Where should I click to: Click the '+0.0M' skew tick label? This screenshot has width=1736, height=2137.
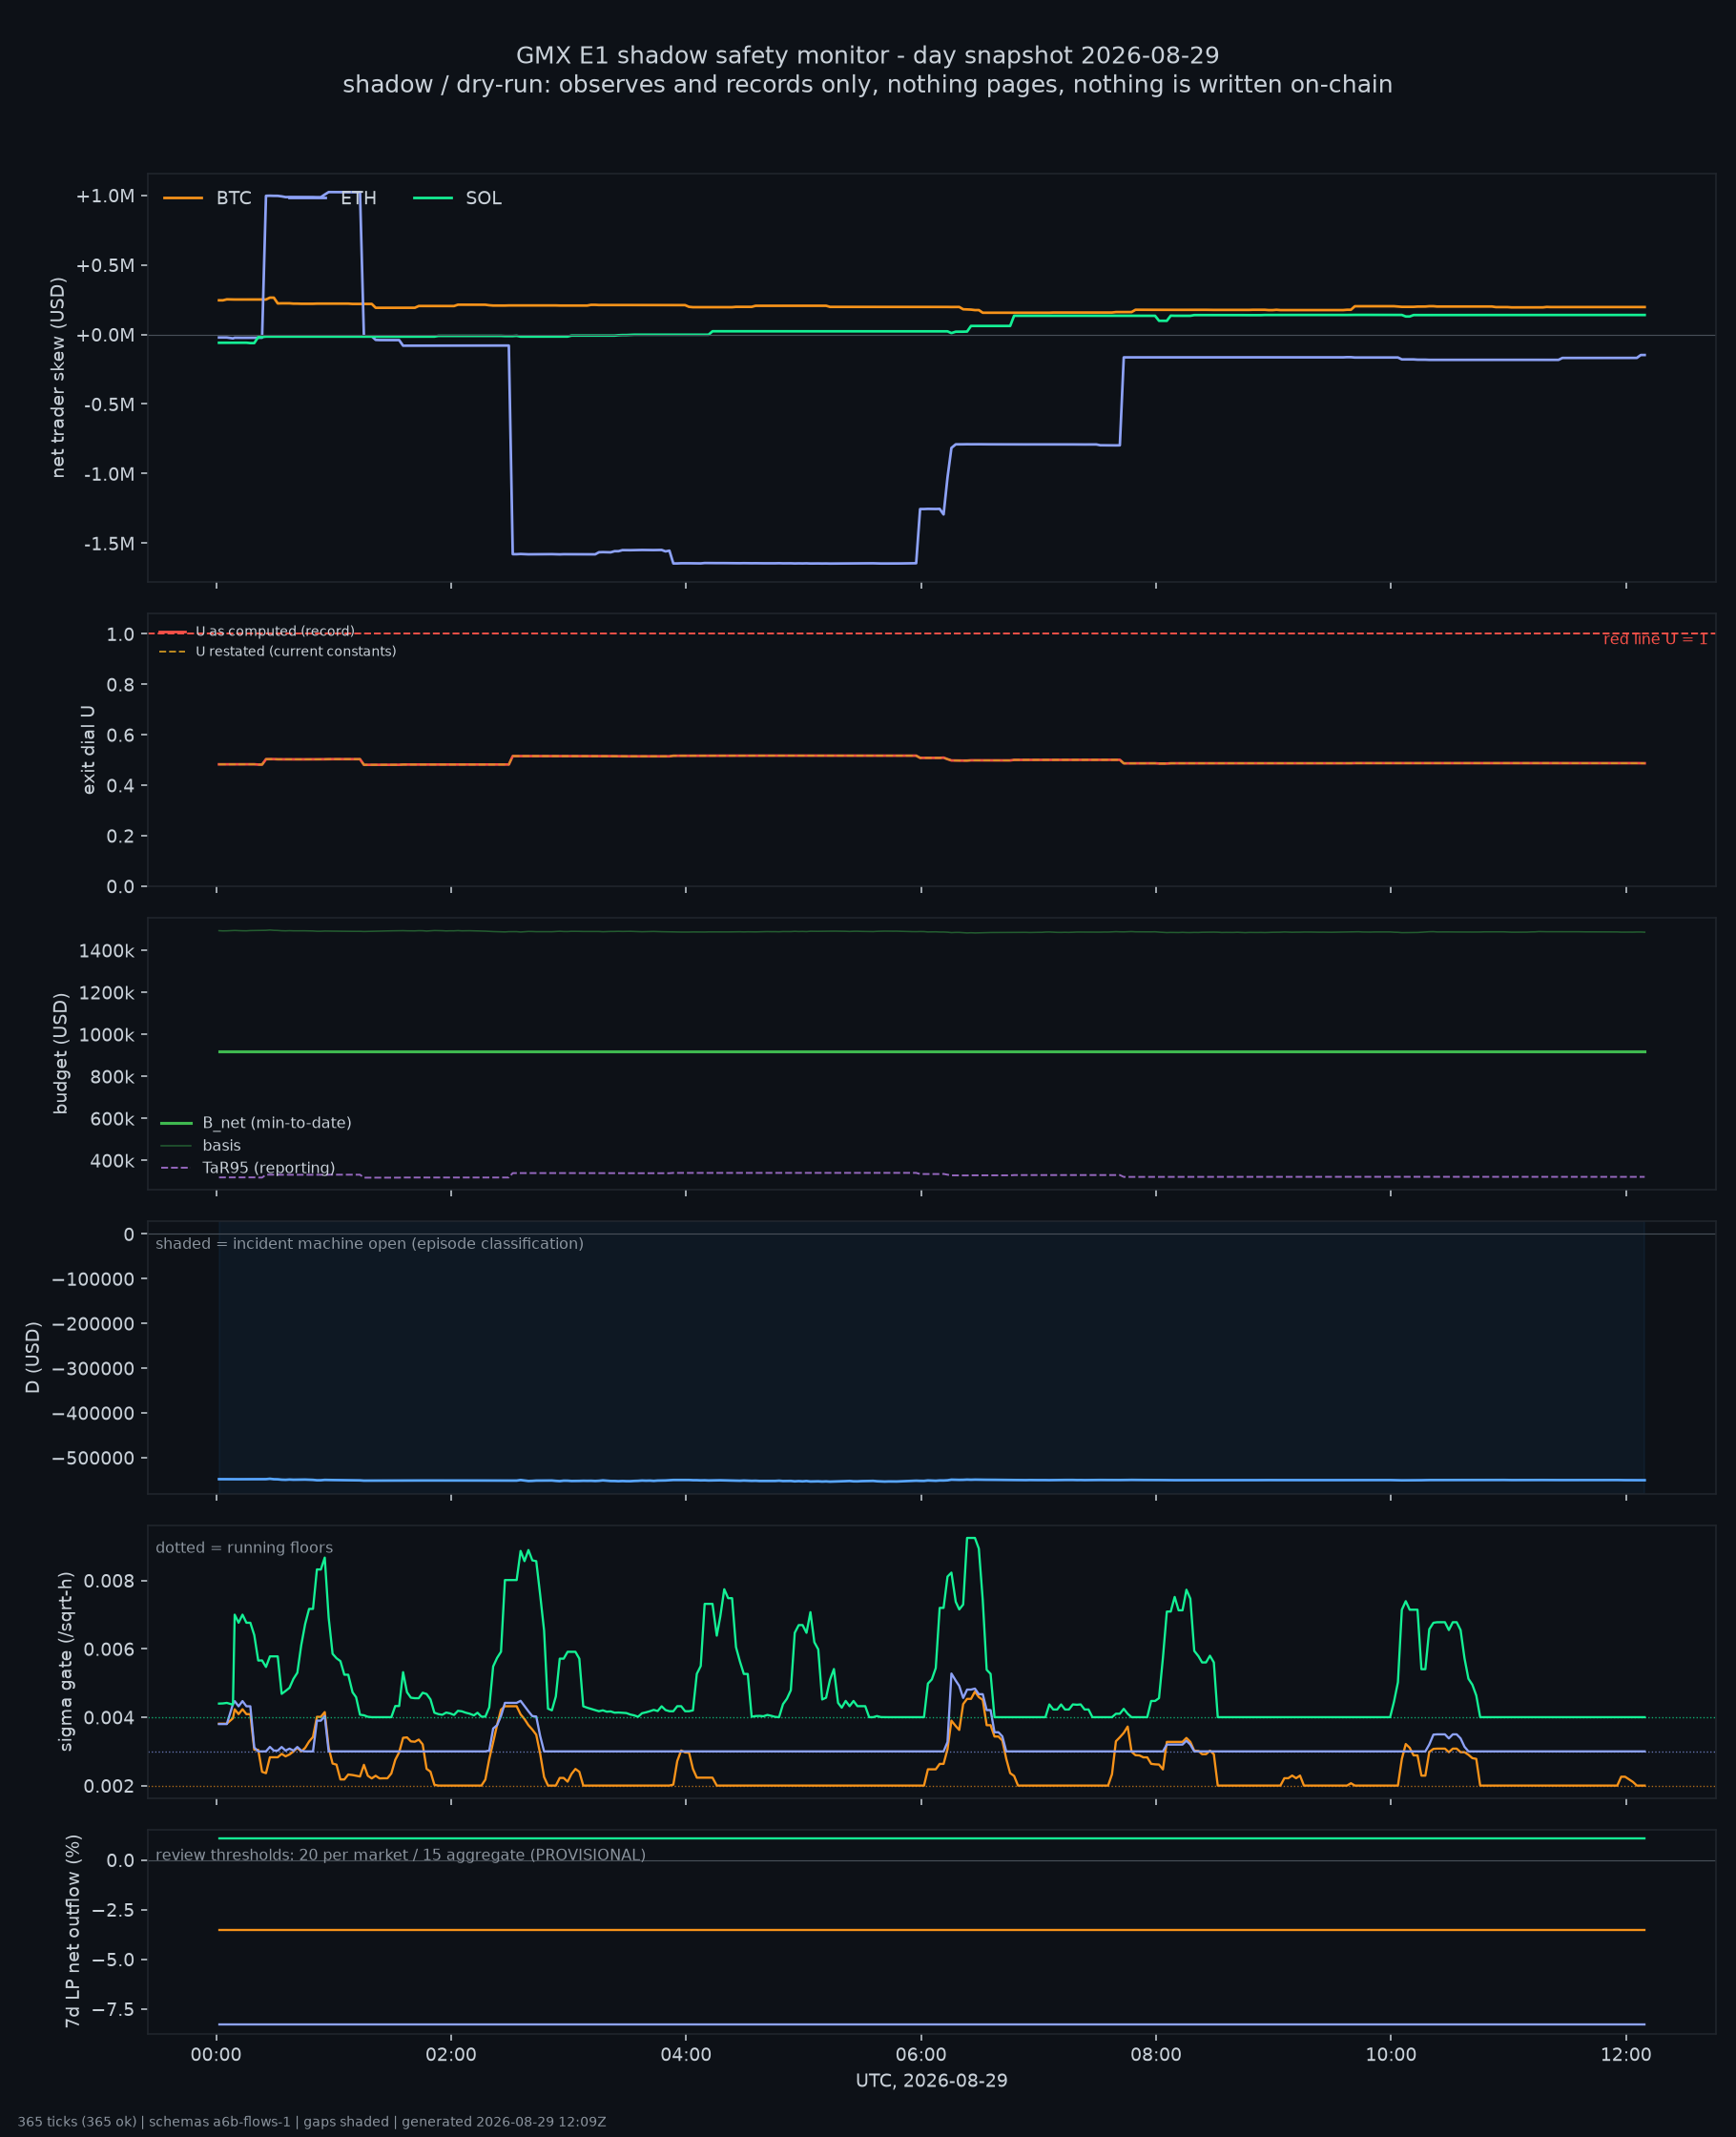click(x=105, y=335)
